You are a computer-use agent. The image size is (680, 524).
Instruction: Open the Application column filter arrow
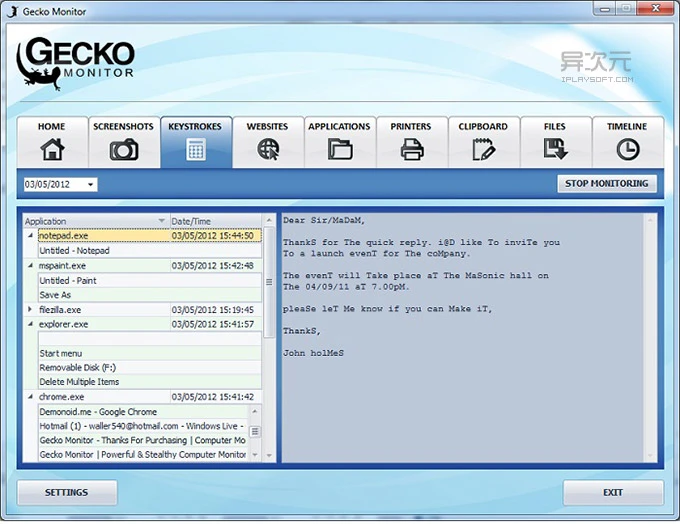coord(161,221)
